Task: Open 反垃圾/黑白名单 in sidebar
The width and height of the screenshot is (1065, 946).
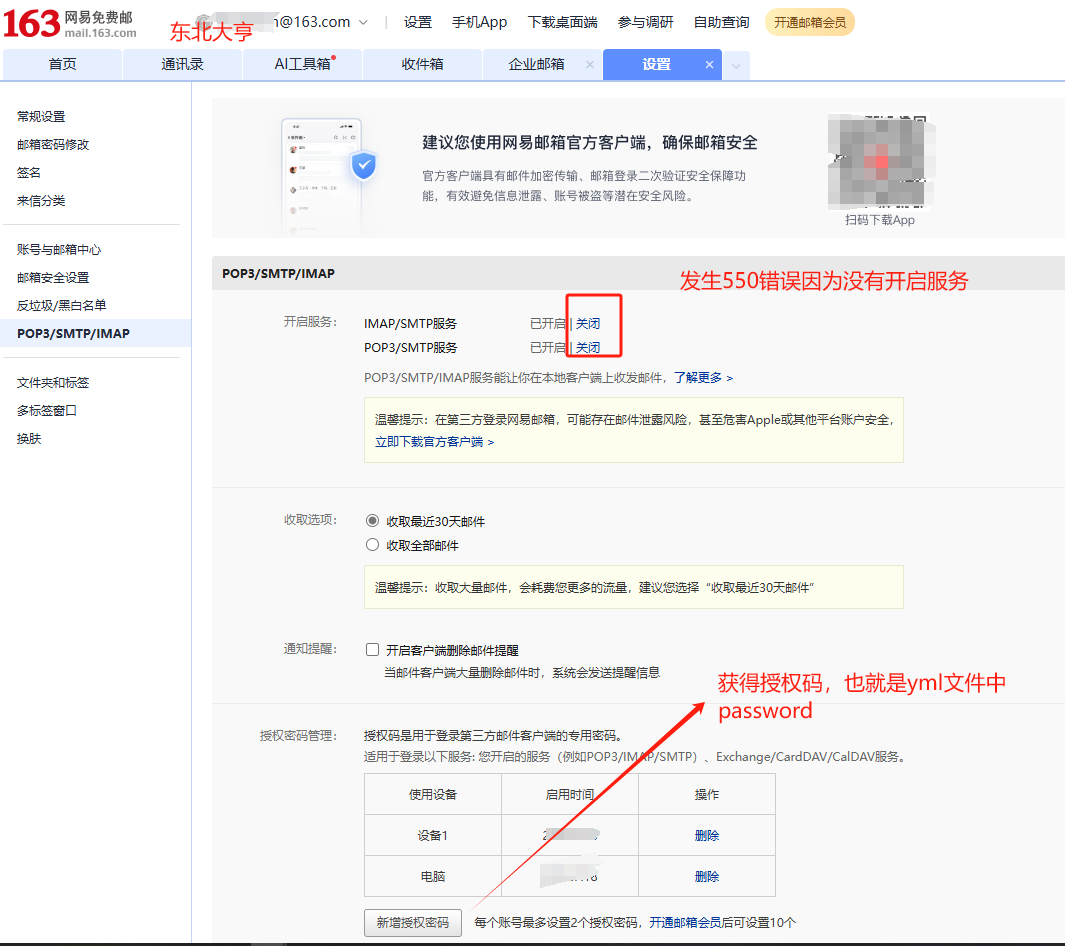Action: [62, 306]
